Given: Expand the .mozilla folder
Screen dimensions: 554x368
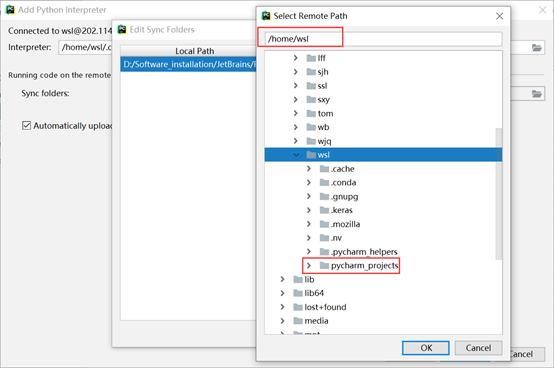Looking at the screenshot, I should [309, 224].
